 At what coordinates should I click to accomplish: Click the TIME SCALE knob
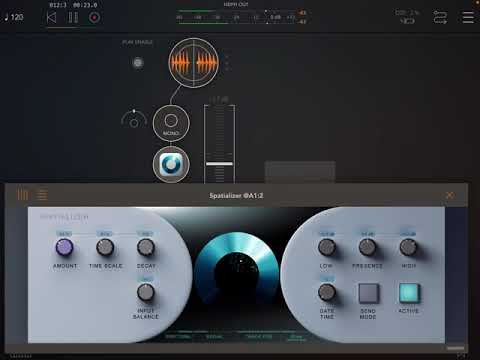105,247
